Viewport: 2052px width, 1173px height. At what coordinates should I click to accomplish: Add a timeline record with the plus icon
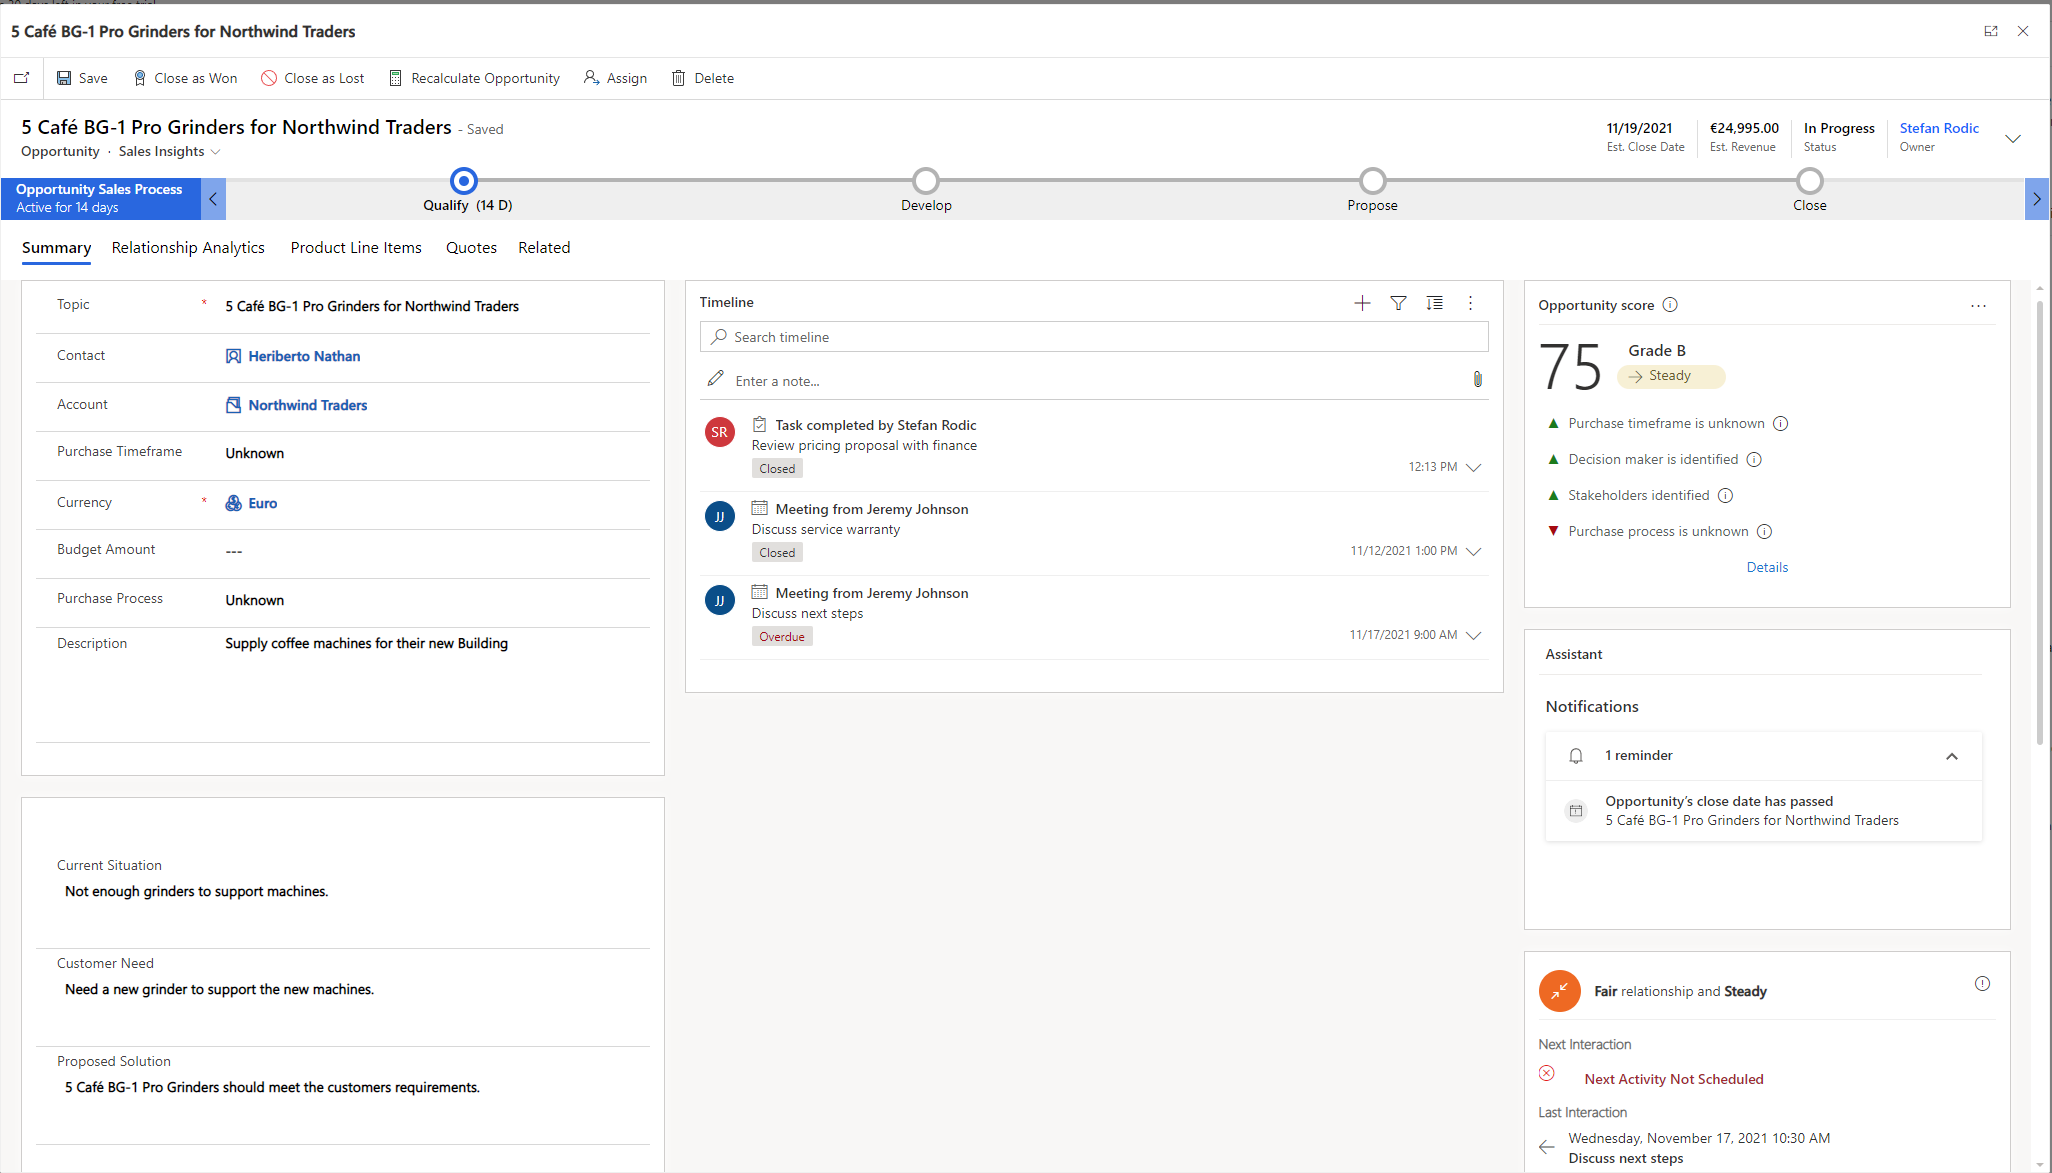coord(1362,303)
